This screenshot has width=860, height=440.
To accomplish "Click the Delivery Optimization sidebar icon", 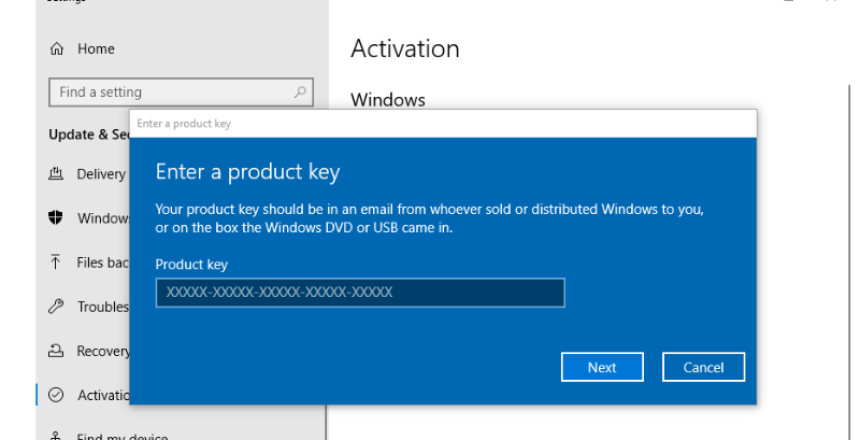I will pyautogui.click(x=57, y=174).
